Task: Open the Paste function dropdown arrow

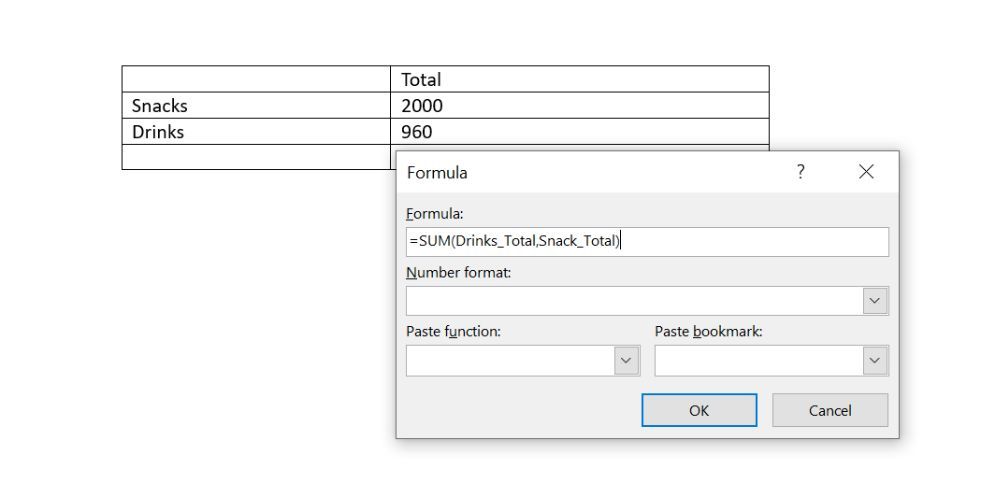Action: (627, 361)
